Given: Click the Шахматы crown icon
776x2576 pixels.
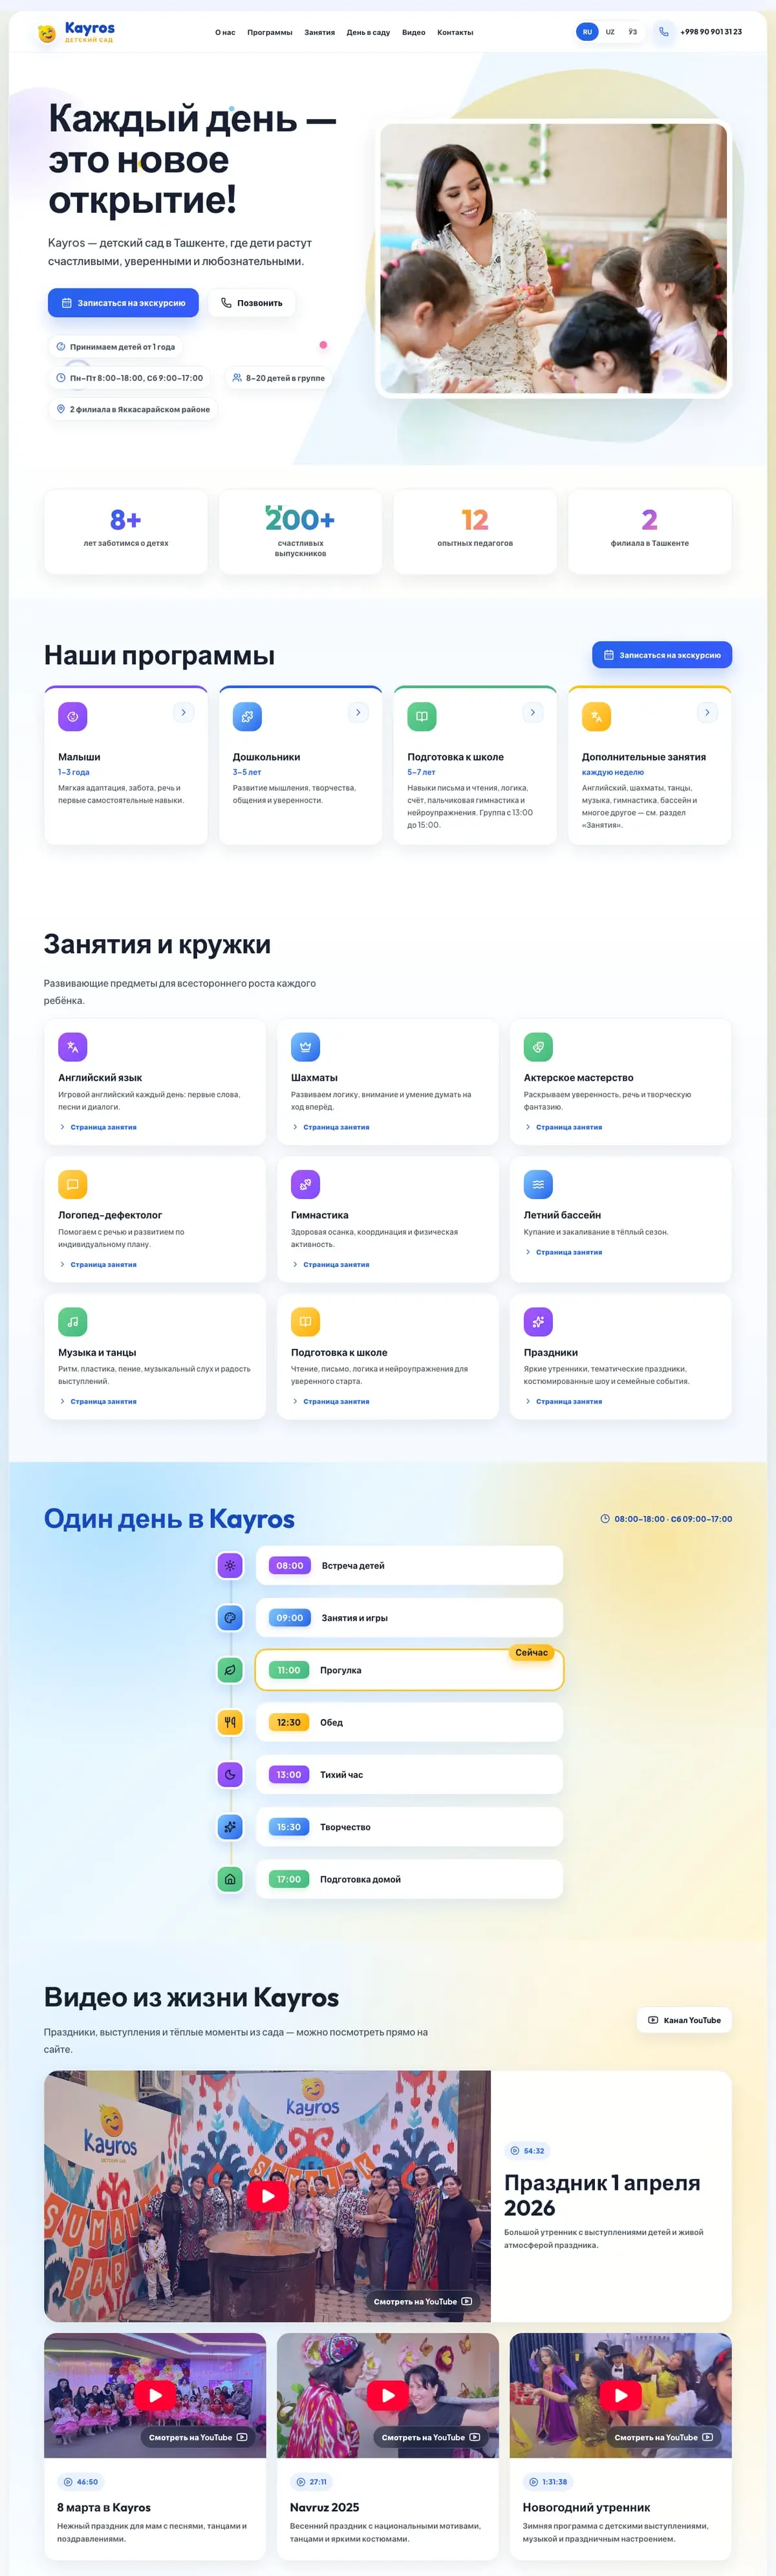Looking at the screenshot, I should (305, 1047).
